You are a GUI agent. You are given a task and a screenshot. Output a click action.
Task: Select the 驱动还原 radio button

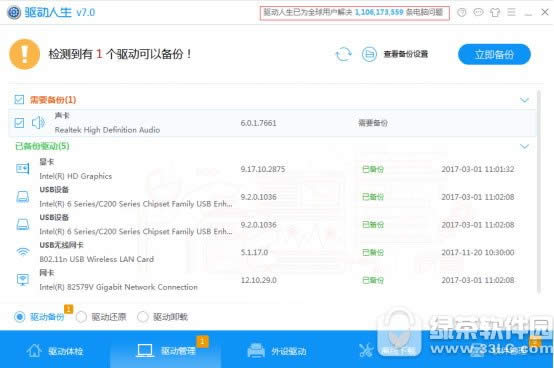(81, 317)
